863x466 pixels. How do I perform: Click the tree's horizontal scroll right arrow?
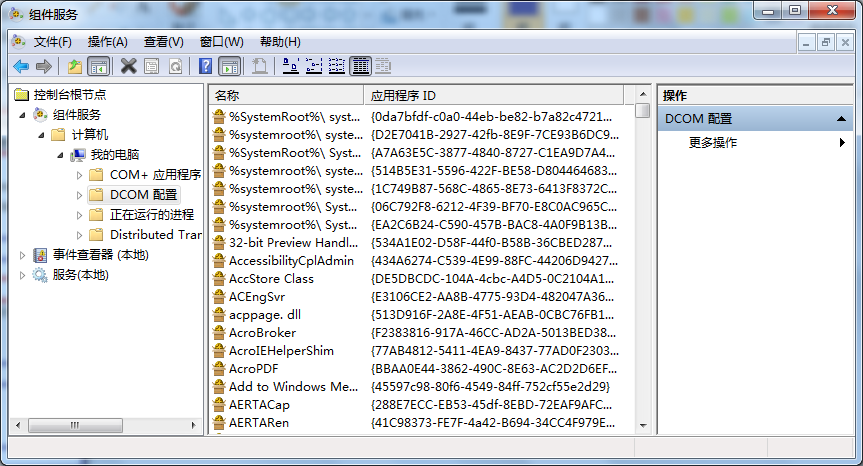(193, 425)
